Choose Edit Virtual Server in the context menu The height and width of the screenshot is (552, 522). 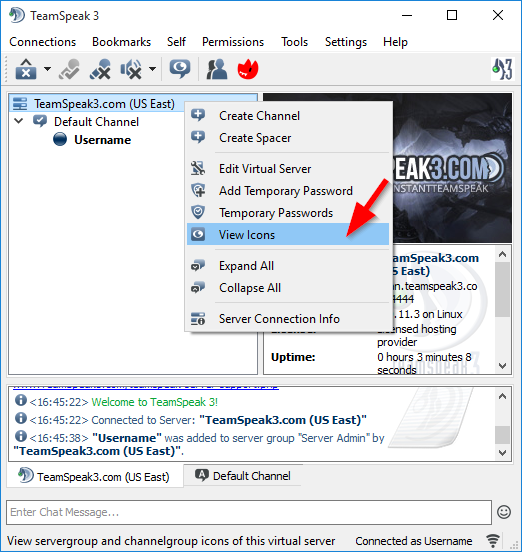pyautogui.click(x=288, y=169)
